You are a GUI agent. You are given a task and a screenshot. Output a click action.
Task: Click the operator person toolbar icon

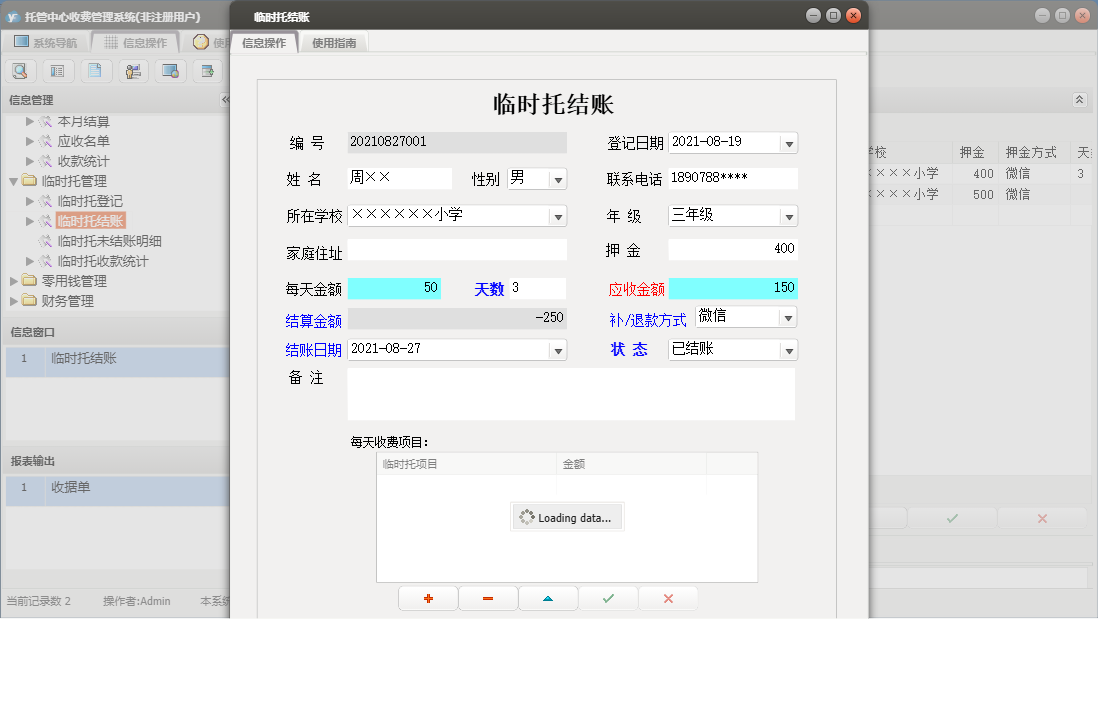(132, 70)
